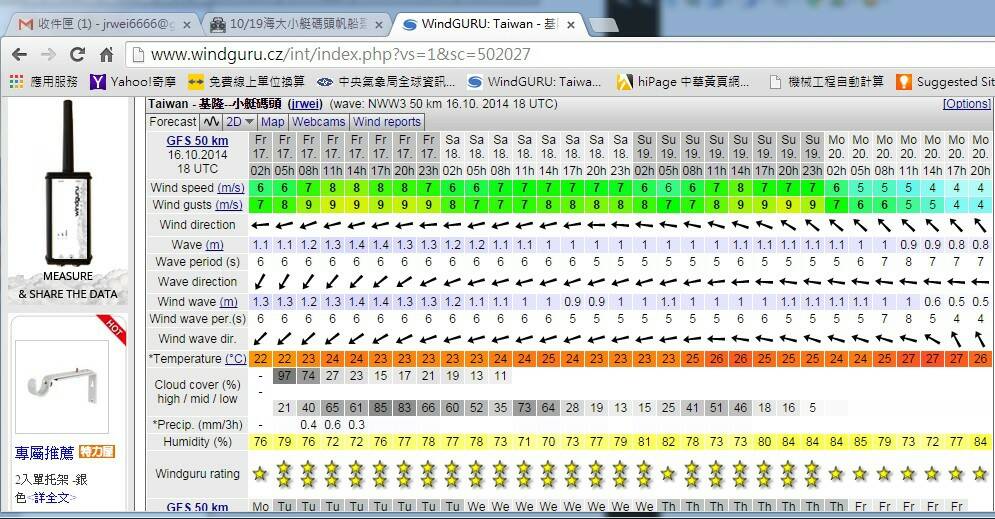Go to browser home page icon
Screen dimensions: 995x519
(x=107, y=55)
